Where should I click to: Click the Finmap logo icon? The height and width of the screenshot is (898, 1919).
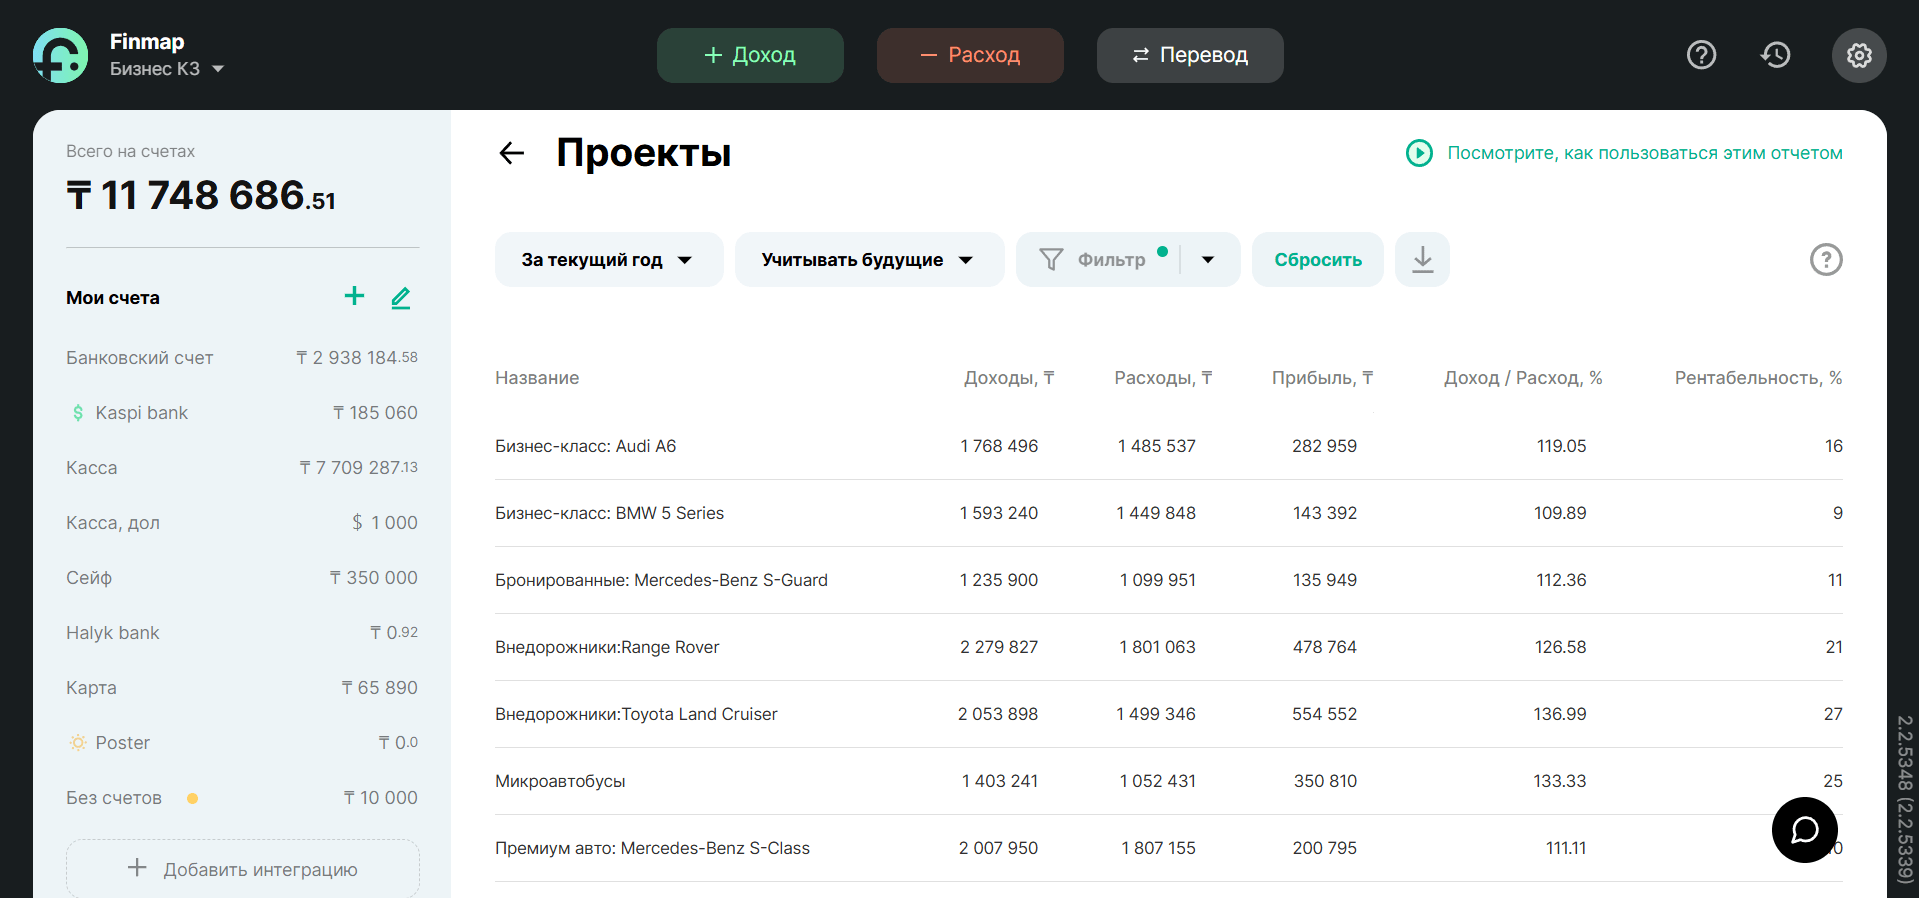[60, 55]
